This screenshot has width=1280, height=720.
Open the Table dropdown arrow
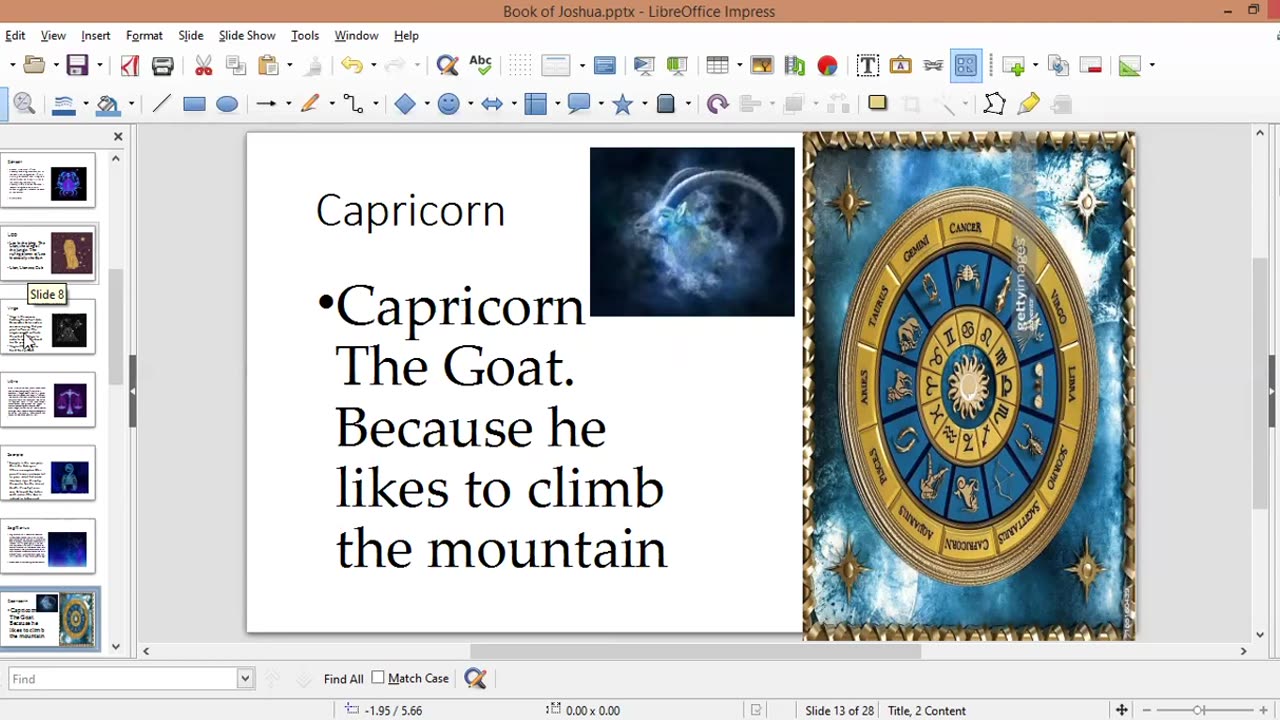coord(739,65)
